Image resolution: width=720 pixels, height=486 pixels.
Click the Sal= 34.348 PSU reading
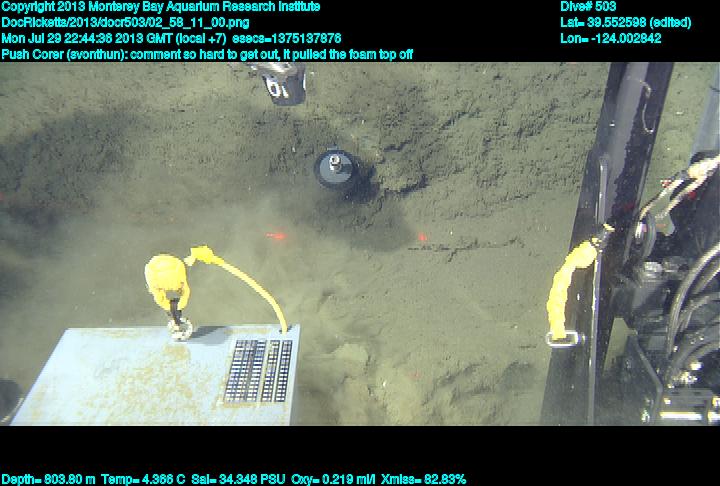pyautogui.click(x=238, y=480)
